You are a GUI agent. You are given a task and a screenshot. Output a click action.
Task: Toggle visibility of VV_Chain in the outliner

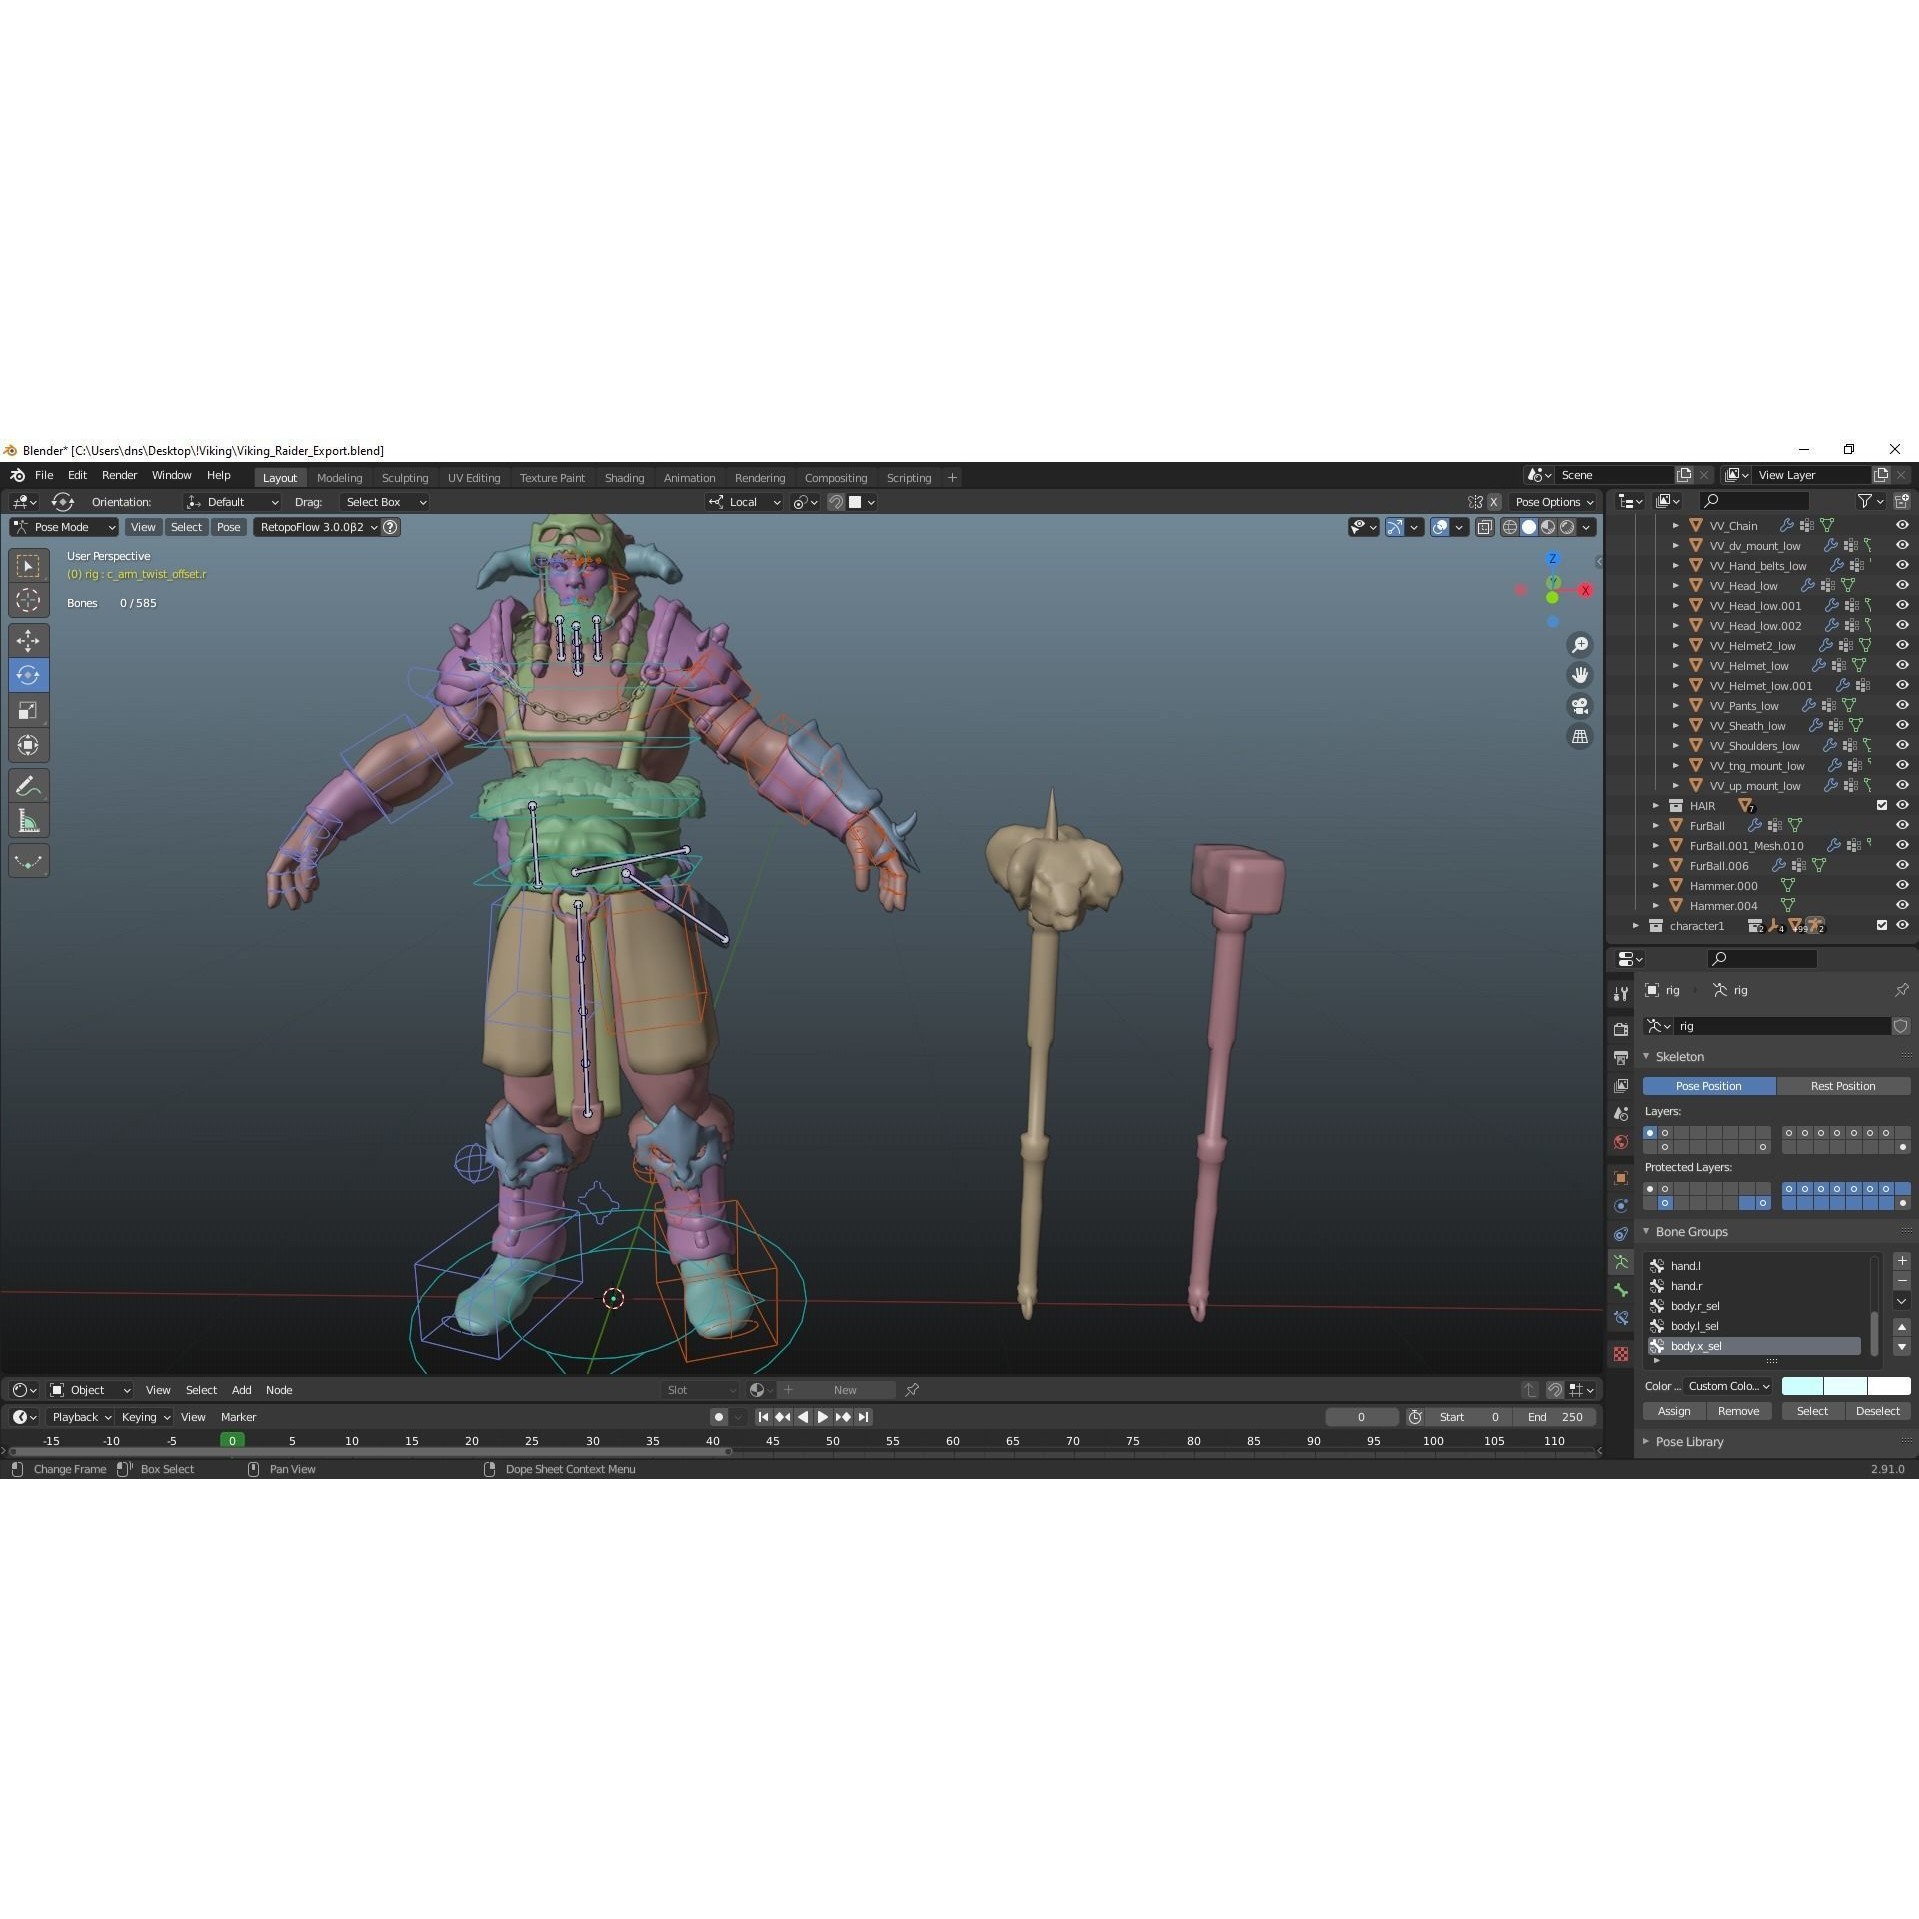[1901, 525]
